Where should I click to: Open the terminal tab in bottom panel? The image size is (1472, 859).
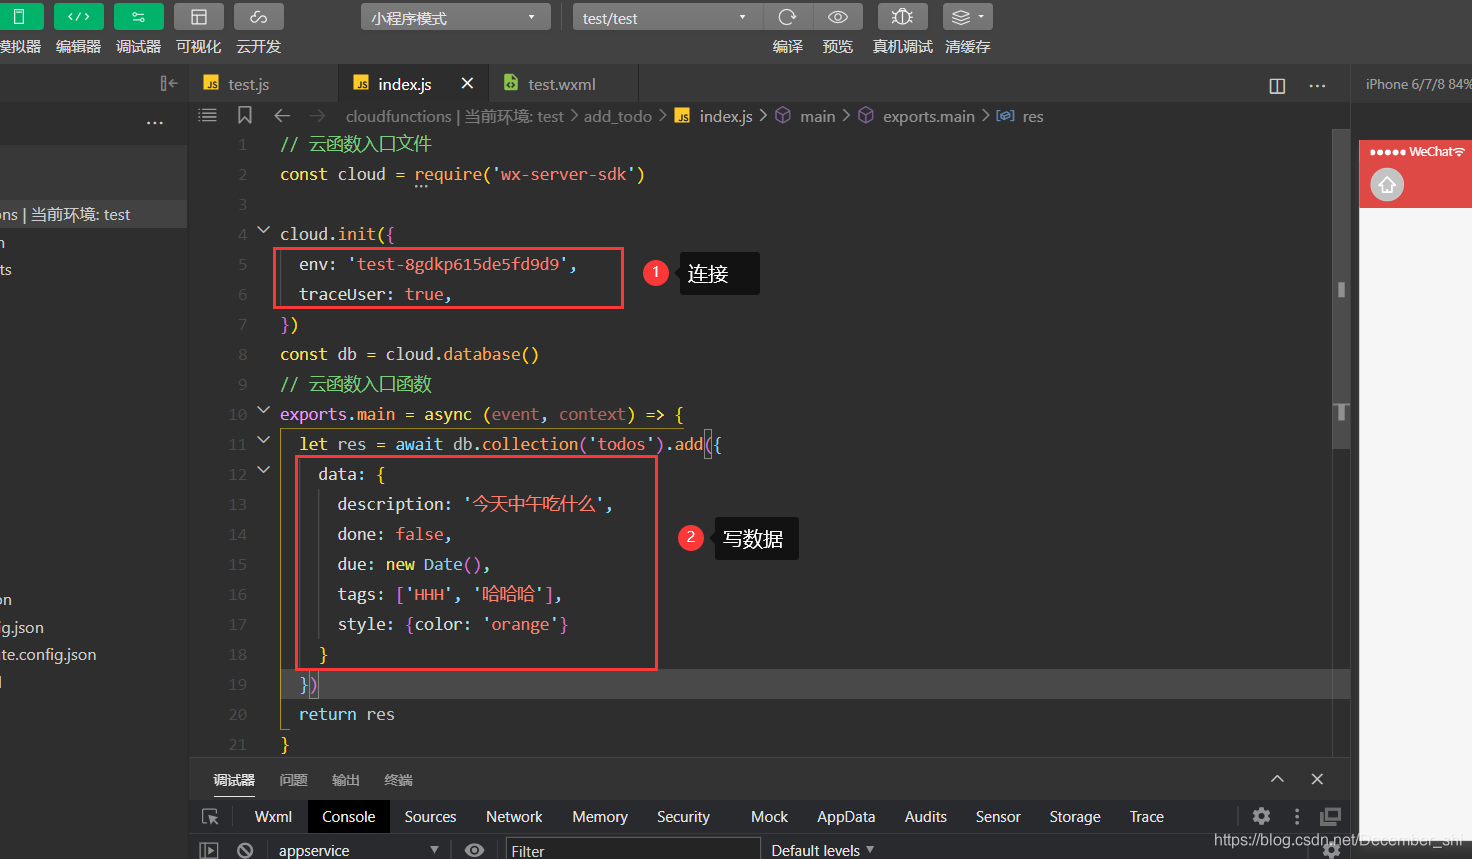click(398, 780)
